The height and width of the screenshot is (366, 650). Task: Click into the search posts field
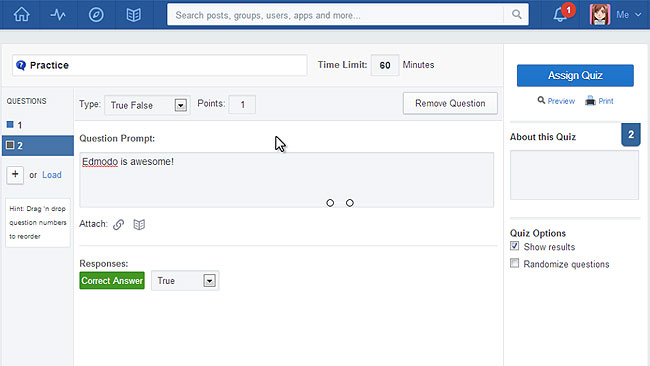(x=336, y=15)
